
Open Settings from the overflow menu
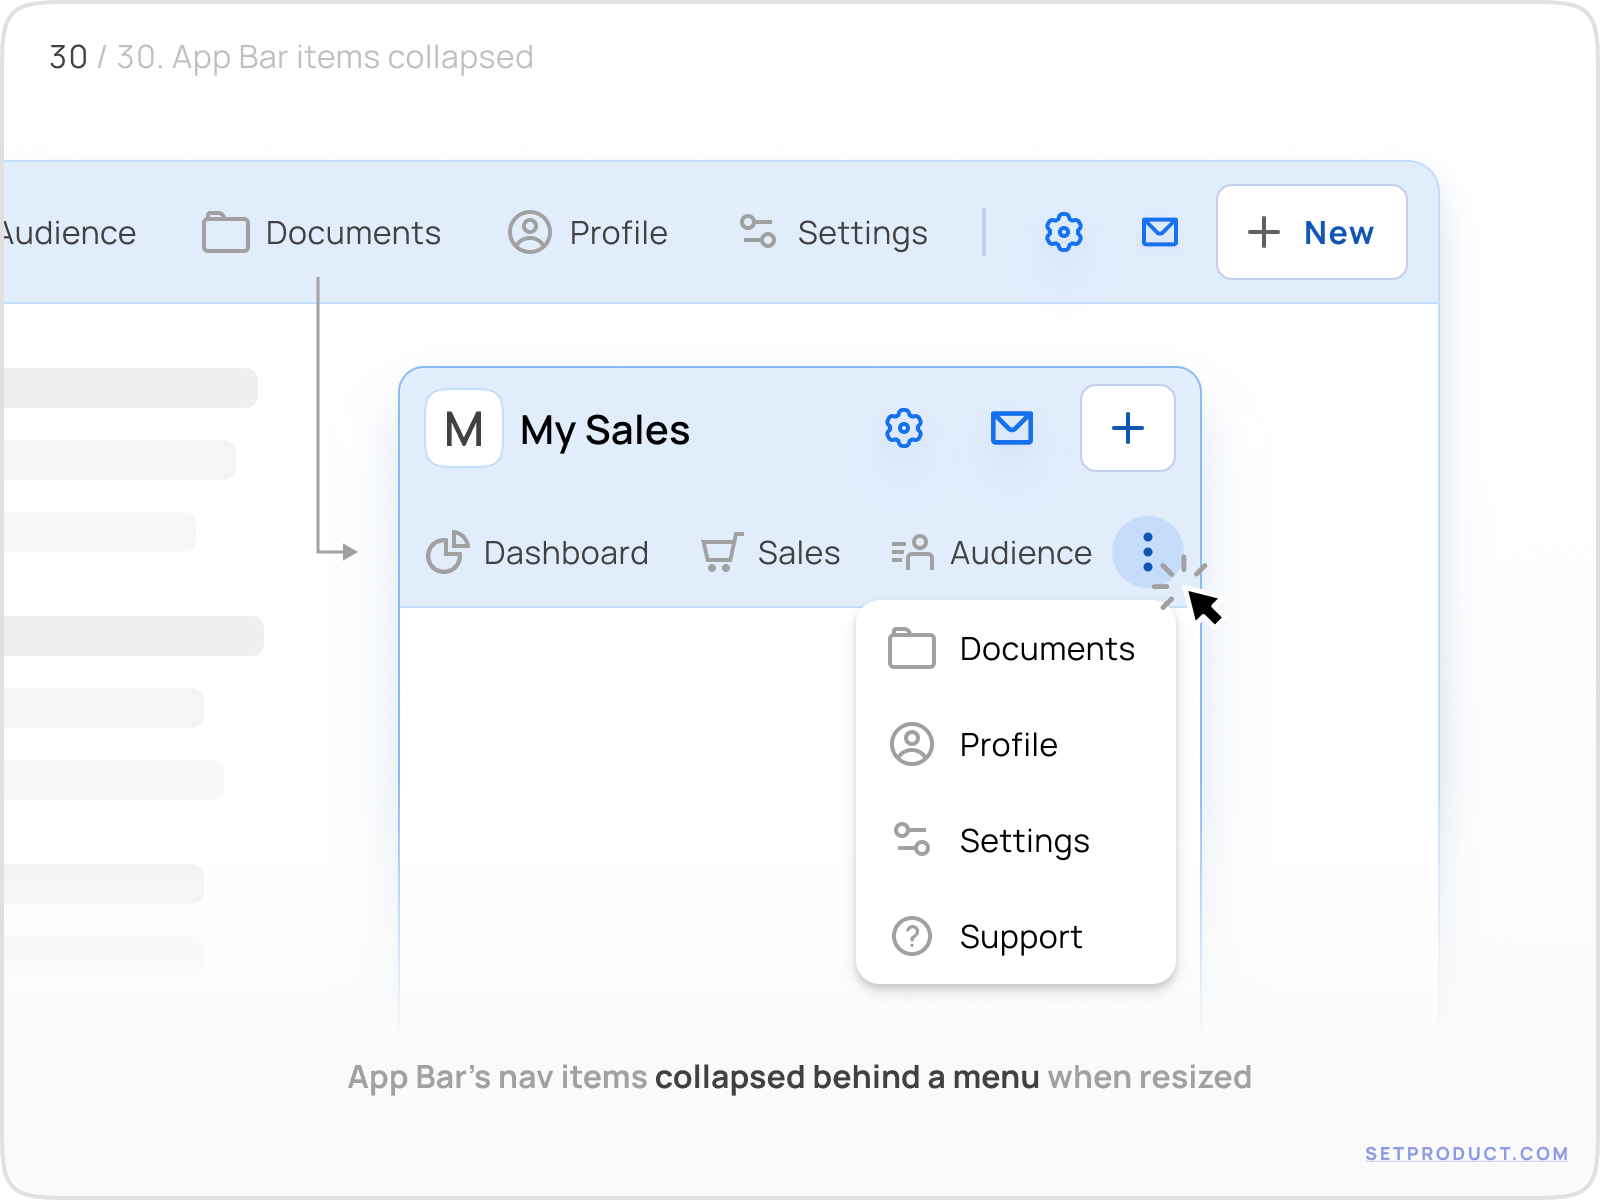pos(1025,841)
